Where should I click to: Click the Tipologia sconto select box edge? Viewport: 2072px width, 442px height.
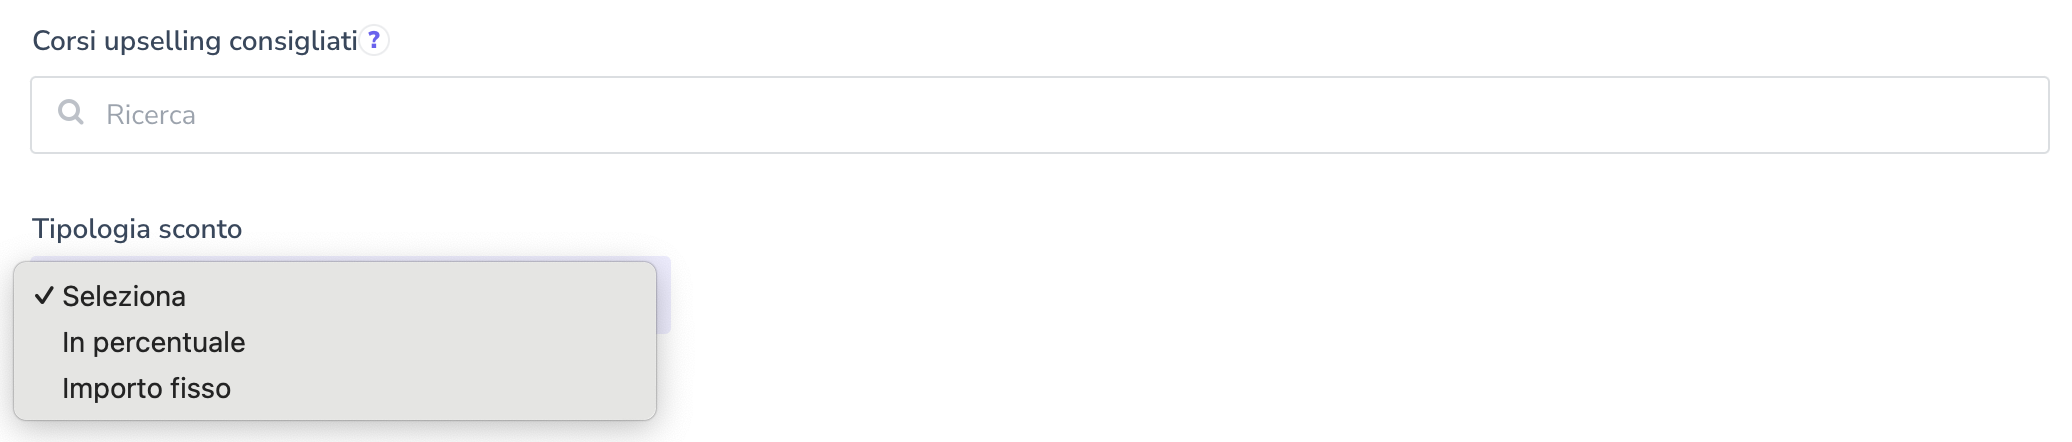[x=664, y=295]
